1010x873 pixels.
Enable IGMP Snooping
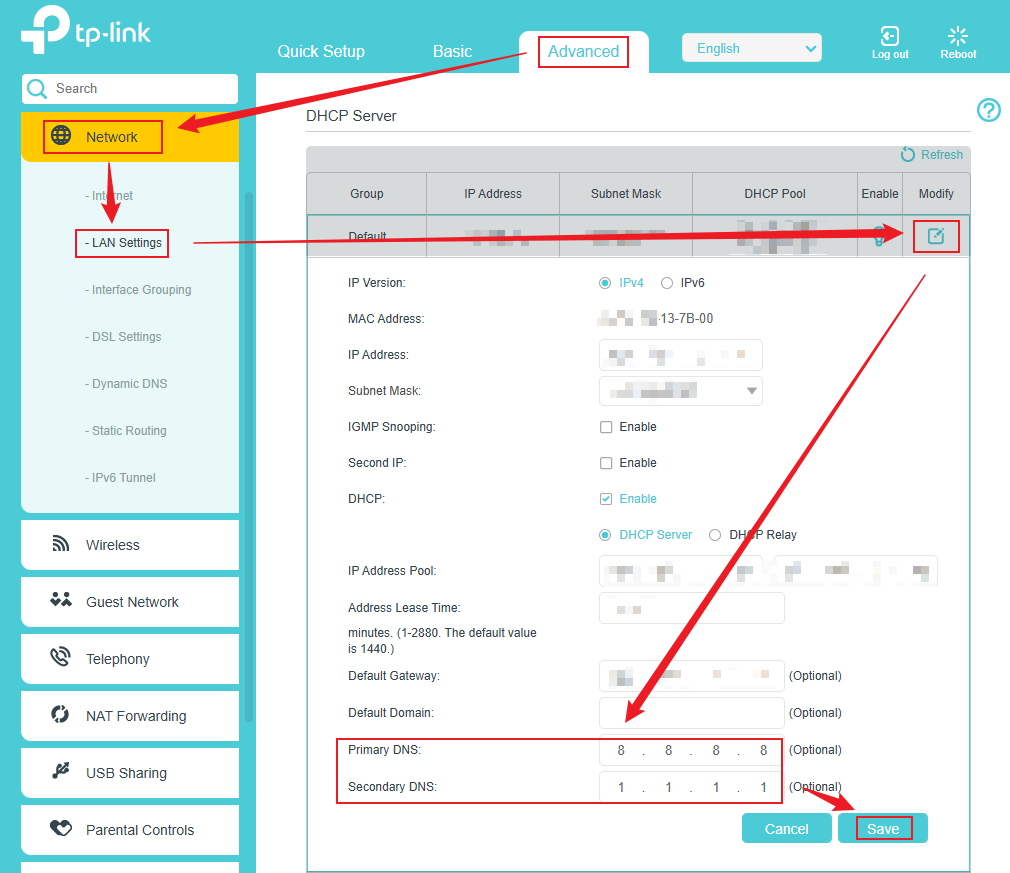coord(606,426)
